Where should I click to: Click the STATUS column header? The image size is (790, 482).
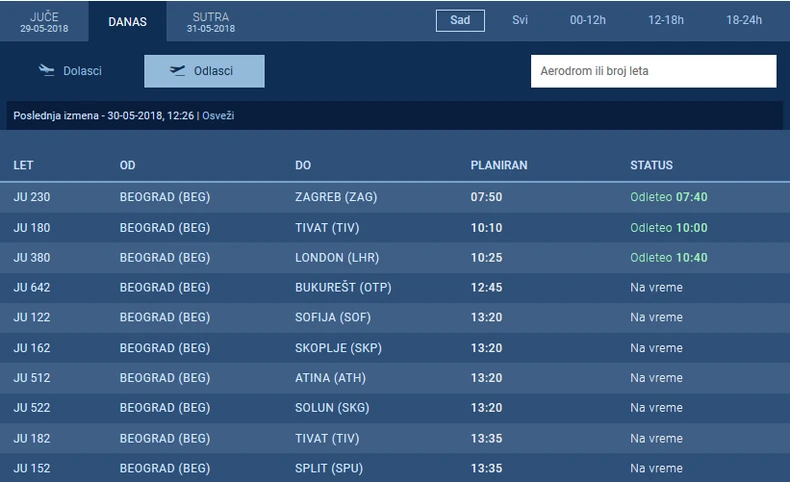[x=651, y=165]
